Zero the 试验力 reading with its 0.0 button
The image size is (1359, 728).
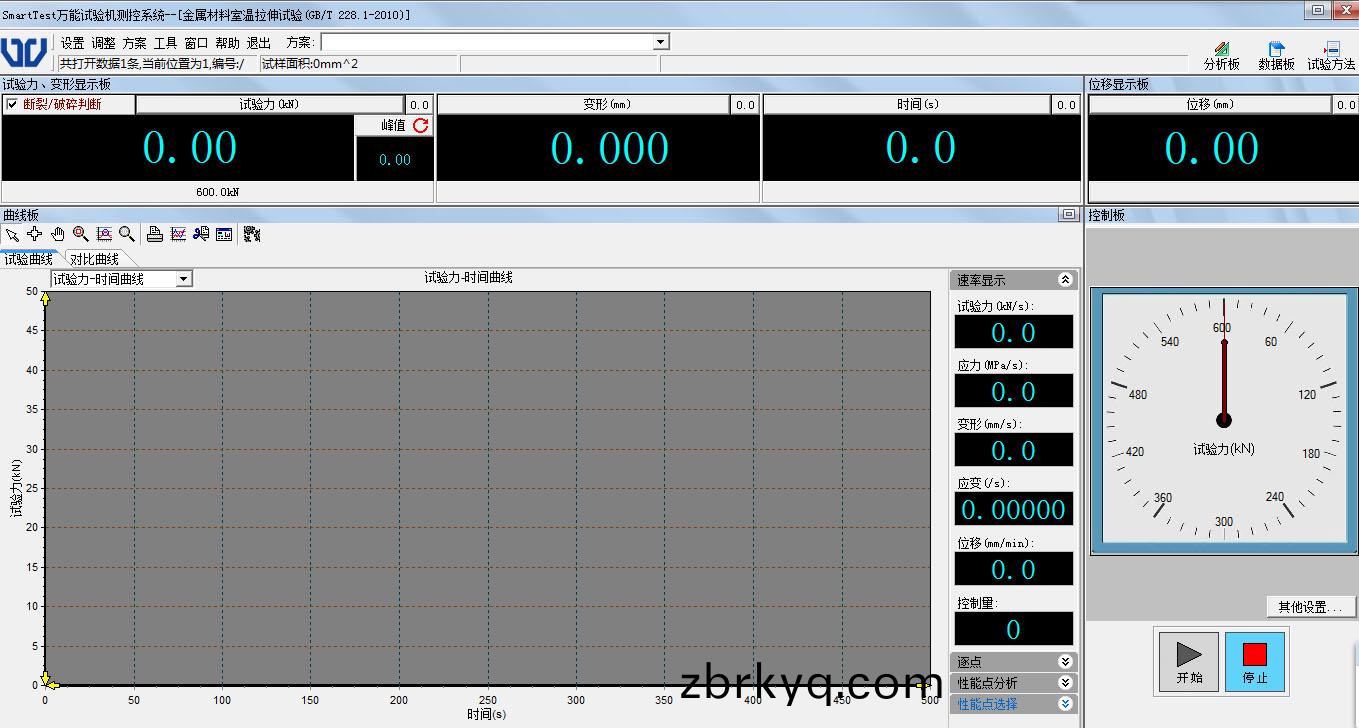pos(420,104)
